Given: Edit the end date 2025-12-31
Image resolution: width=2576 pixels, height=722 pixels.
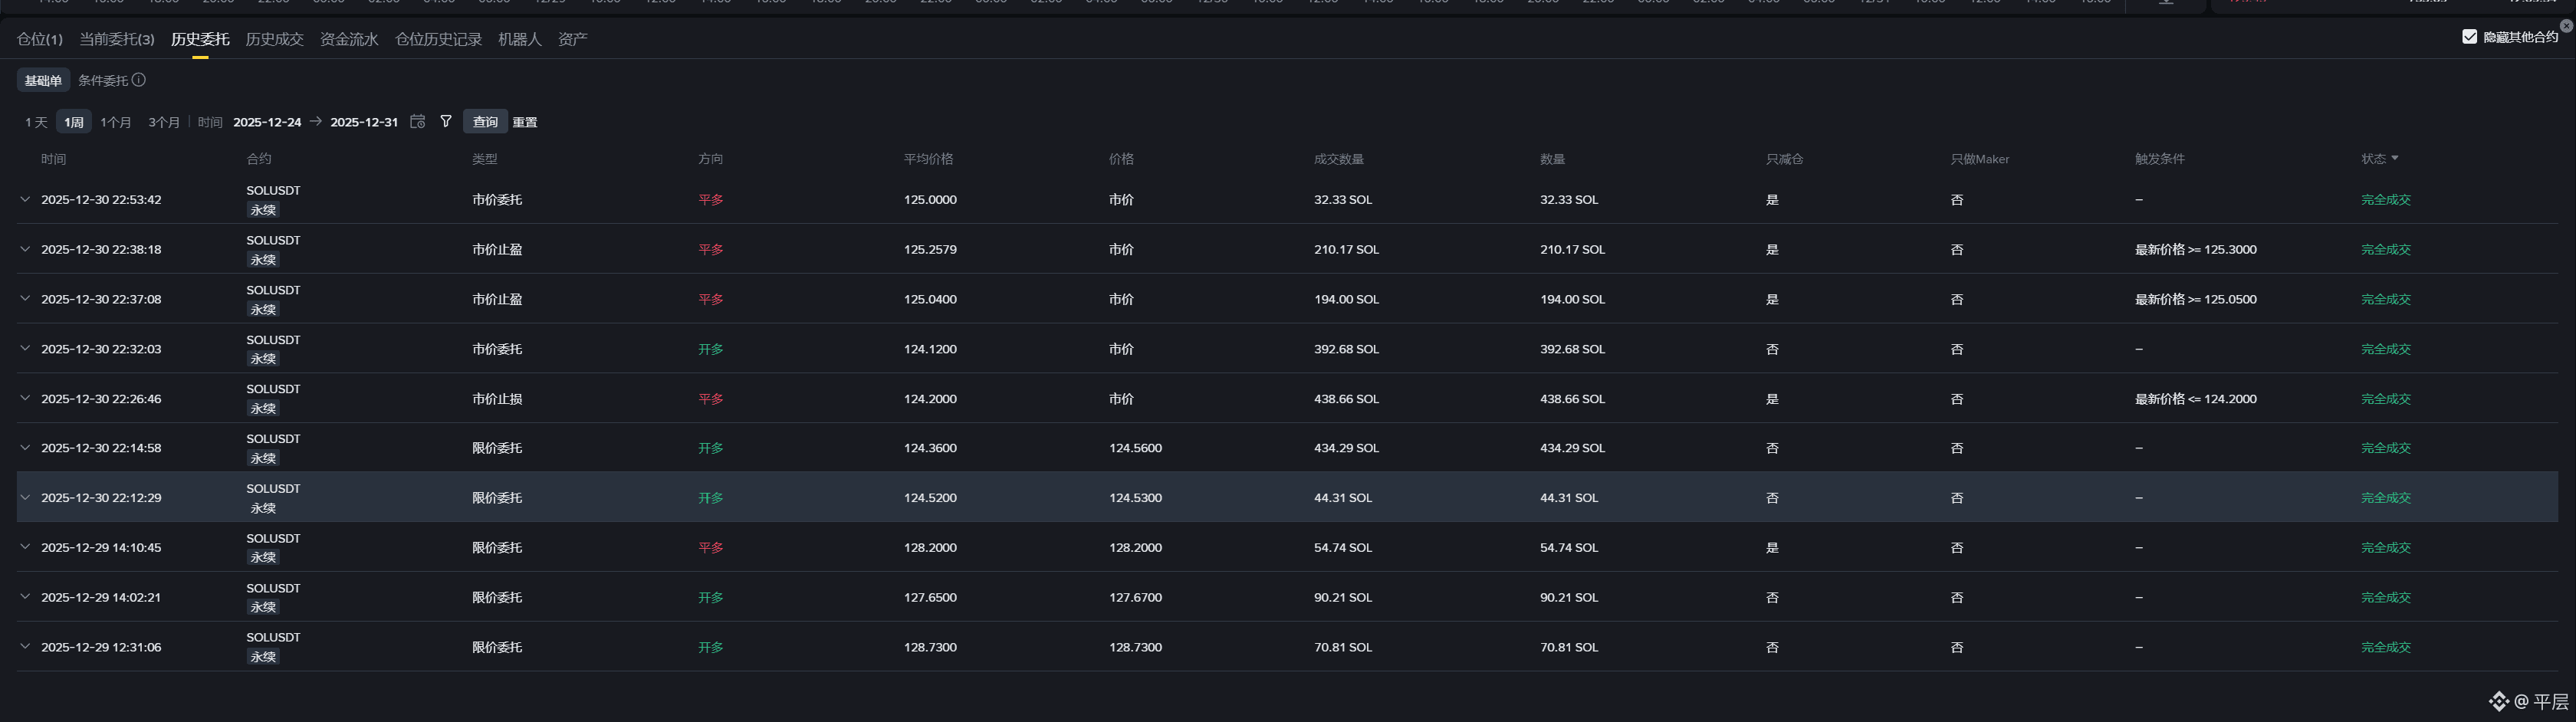Looking at the screenshot, I should coord(364,122).
